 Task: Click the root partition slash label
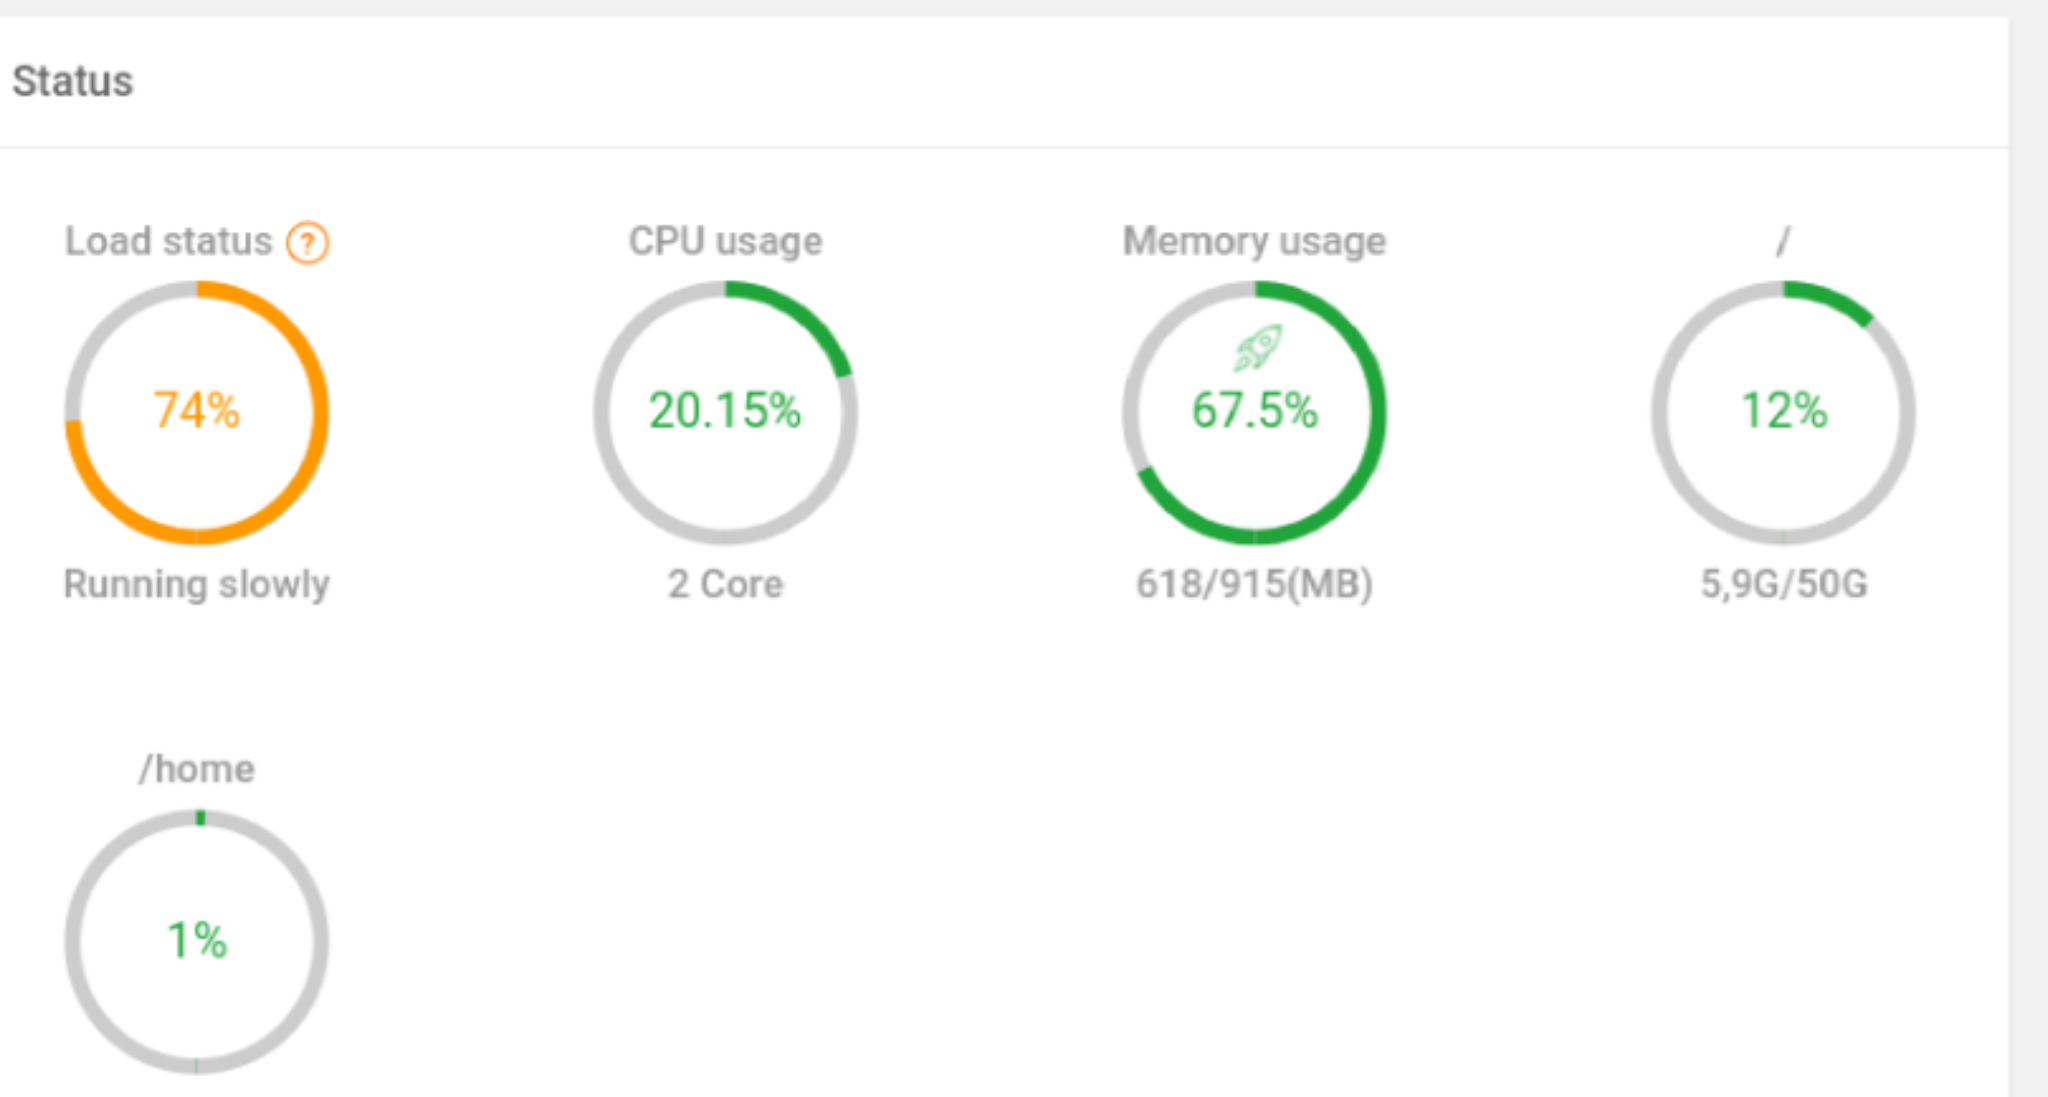click(1783, 241)
